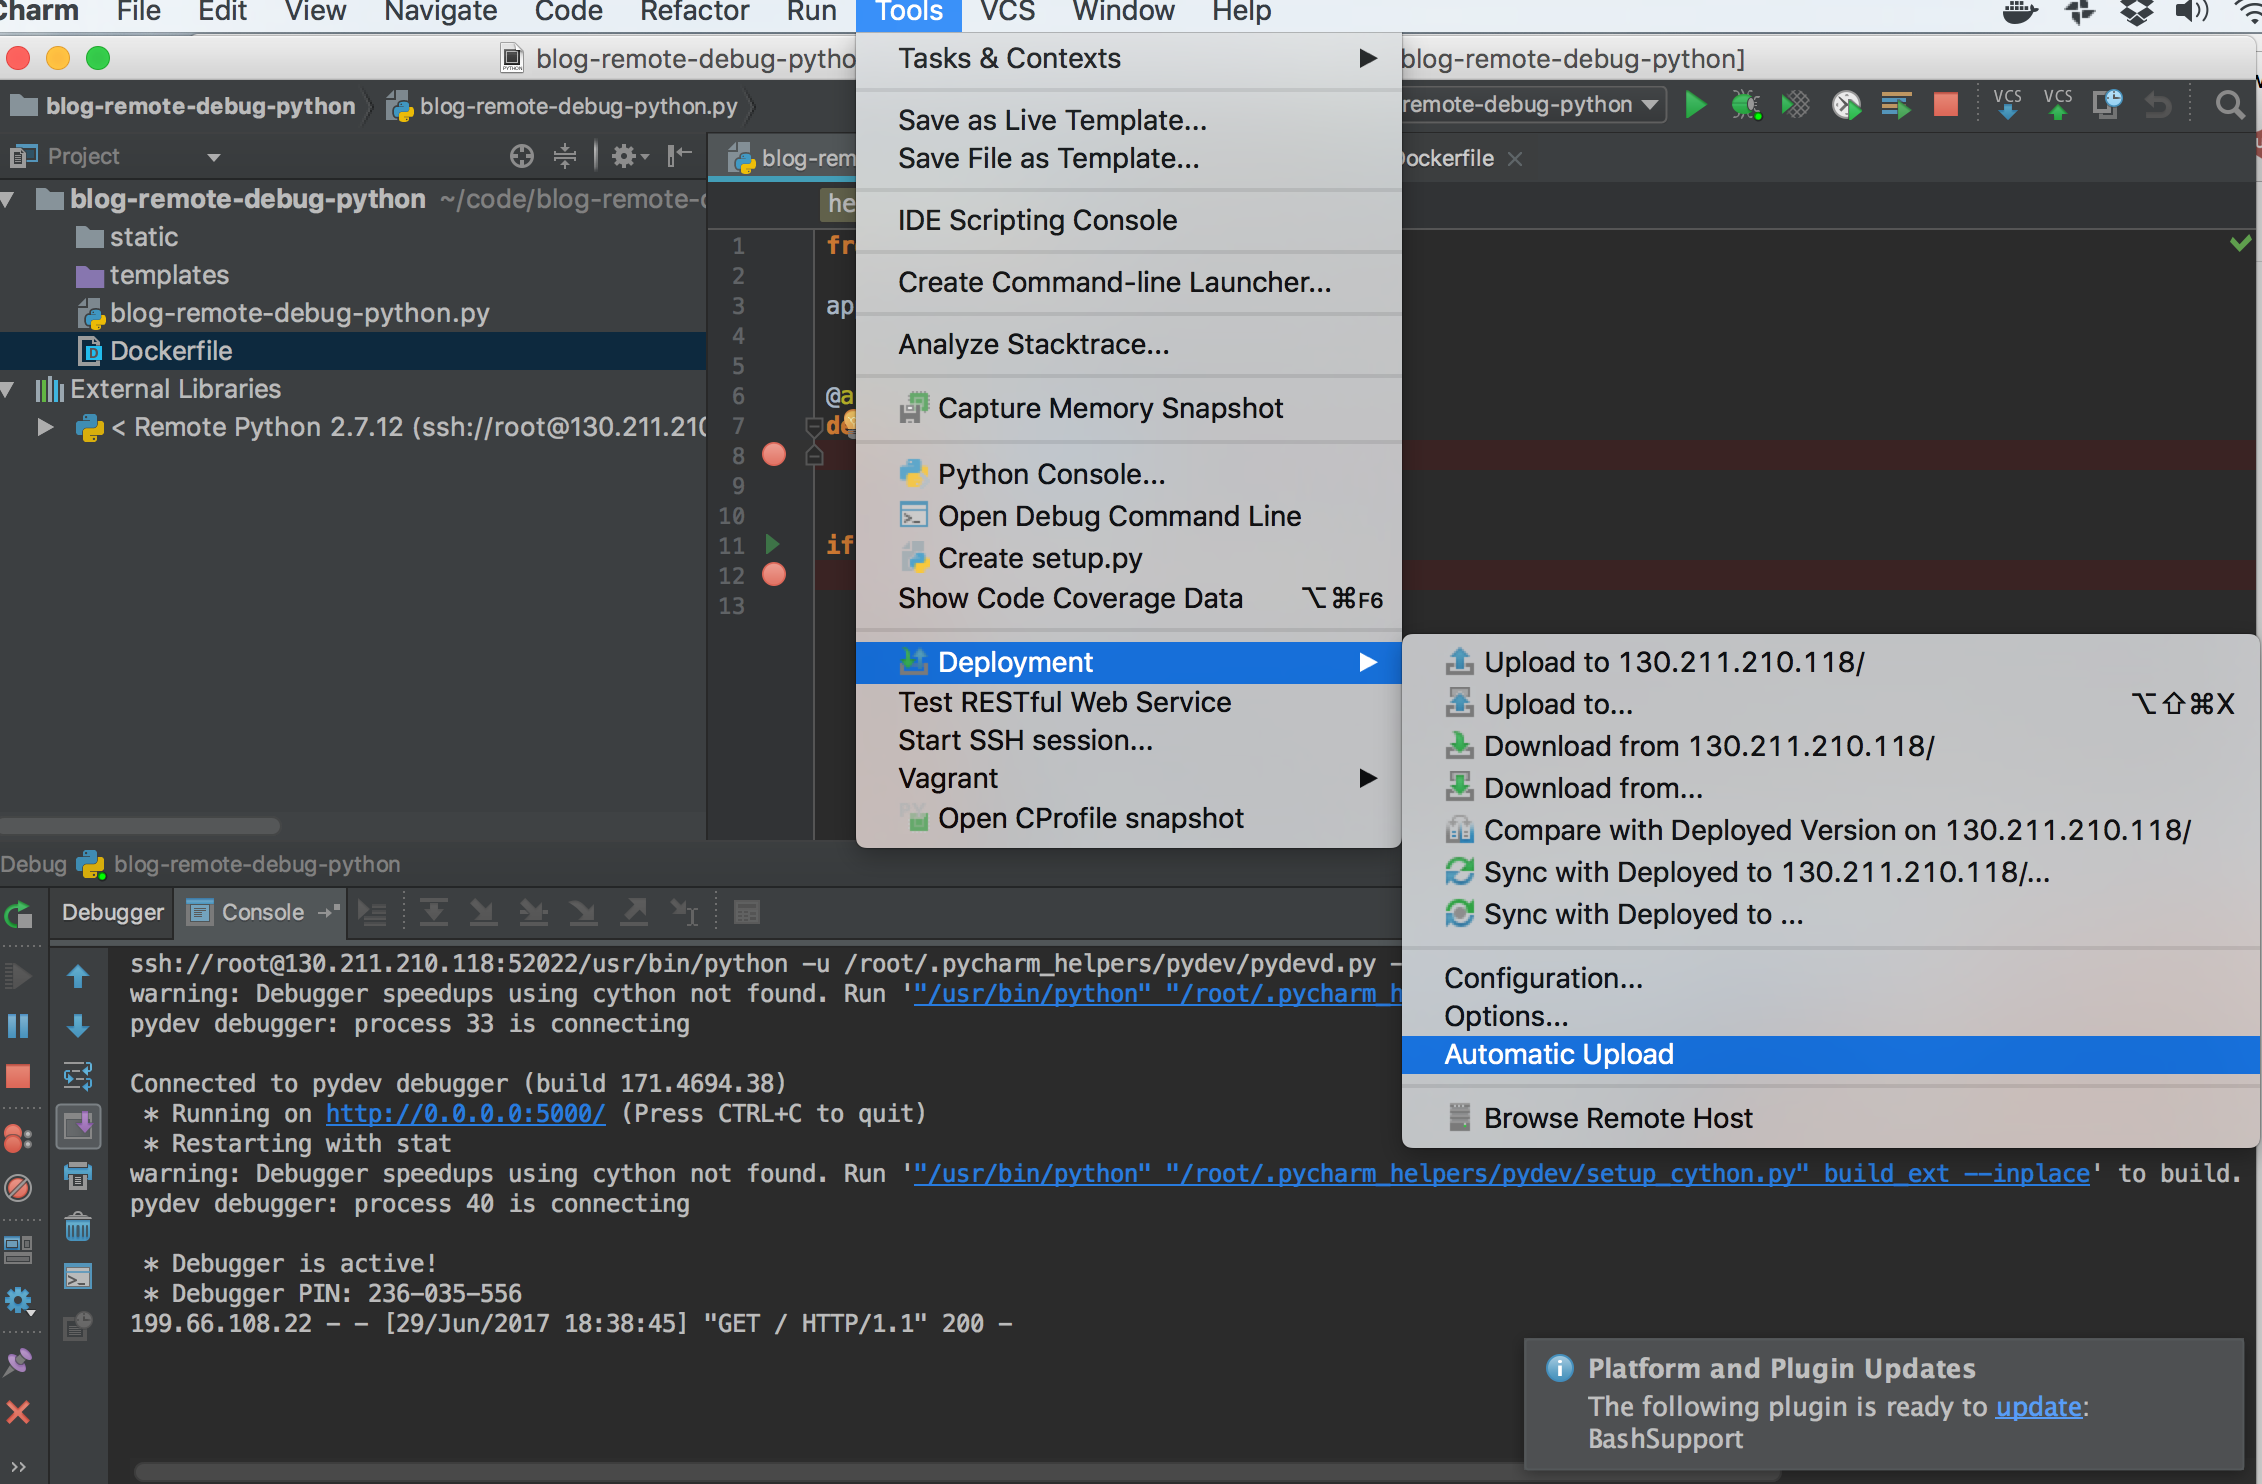Toggle breakpoint on line 8
The width and height of the screenshot is (2262, 1484).
773,454
